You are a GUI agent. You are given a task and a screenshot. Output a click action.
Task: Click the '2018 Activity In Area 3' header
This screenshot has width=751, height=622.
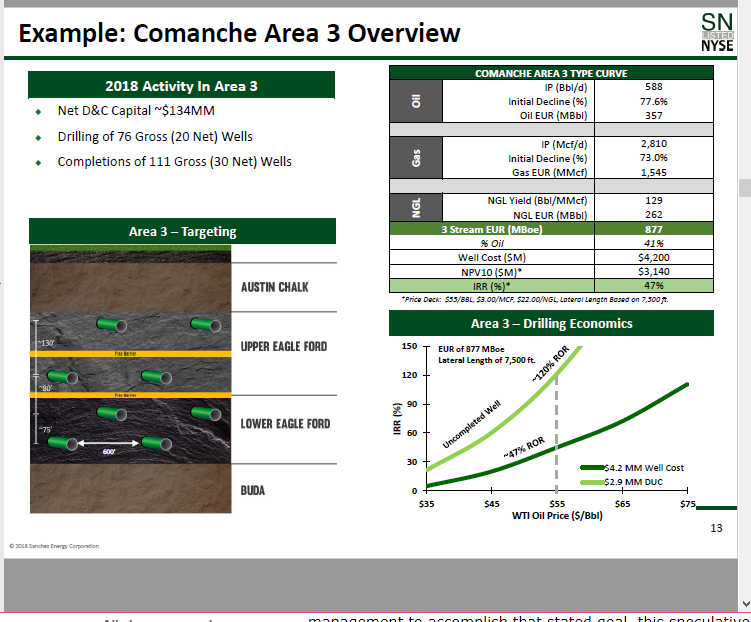pos(182,86)
